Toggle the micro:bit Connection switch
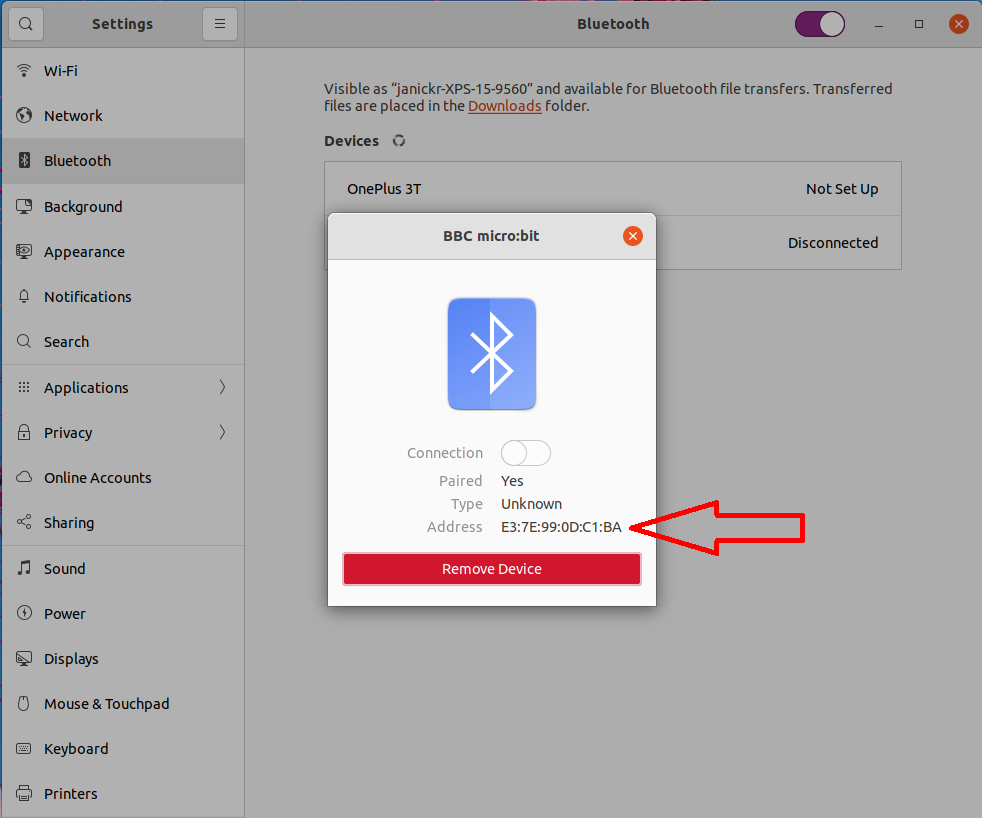 tap(525, 453)
